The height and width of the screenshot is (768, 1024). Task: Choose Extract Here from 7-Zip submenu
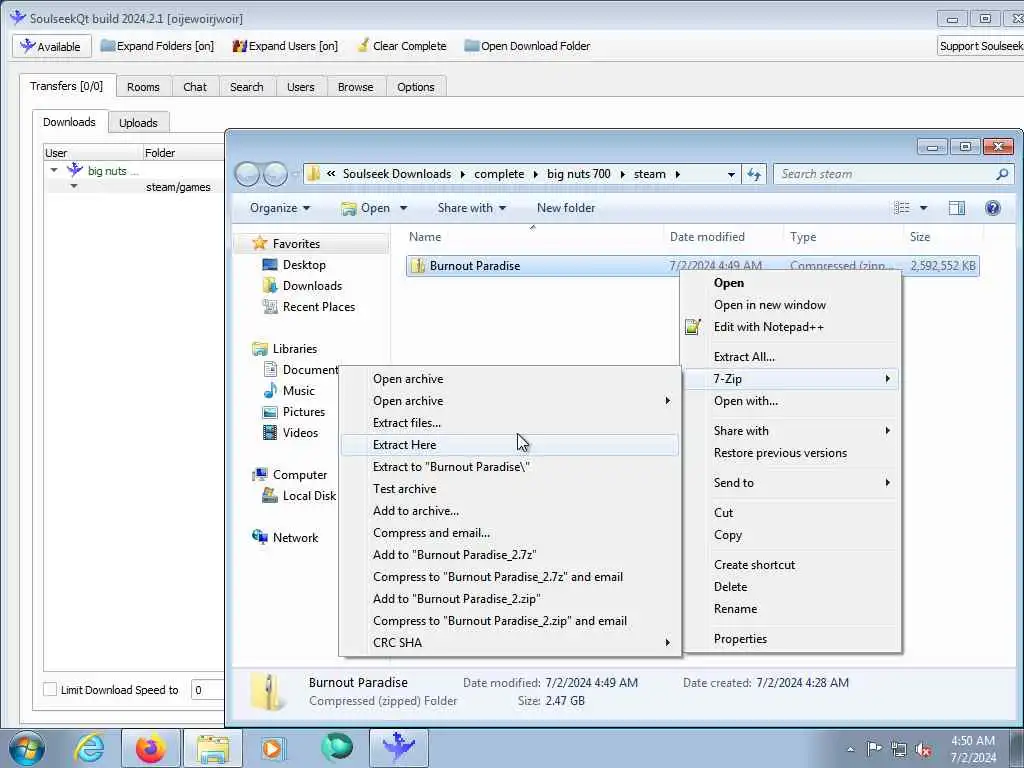(x=509, y=445)
